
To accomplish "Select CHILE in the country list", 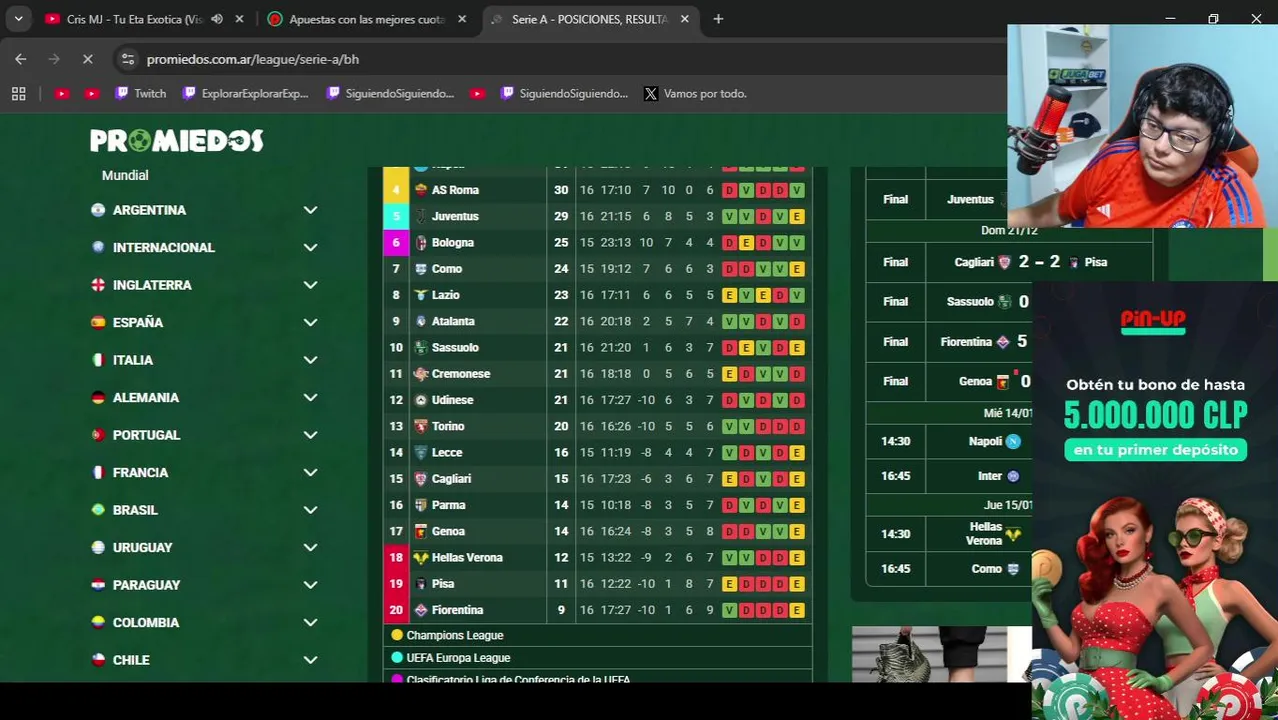I will (x=131, y=660).
